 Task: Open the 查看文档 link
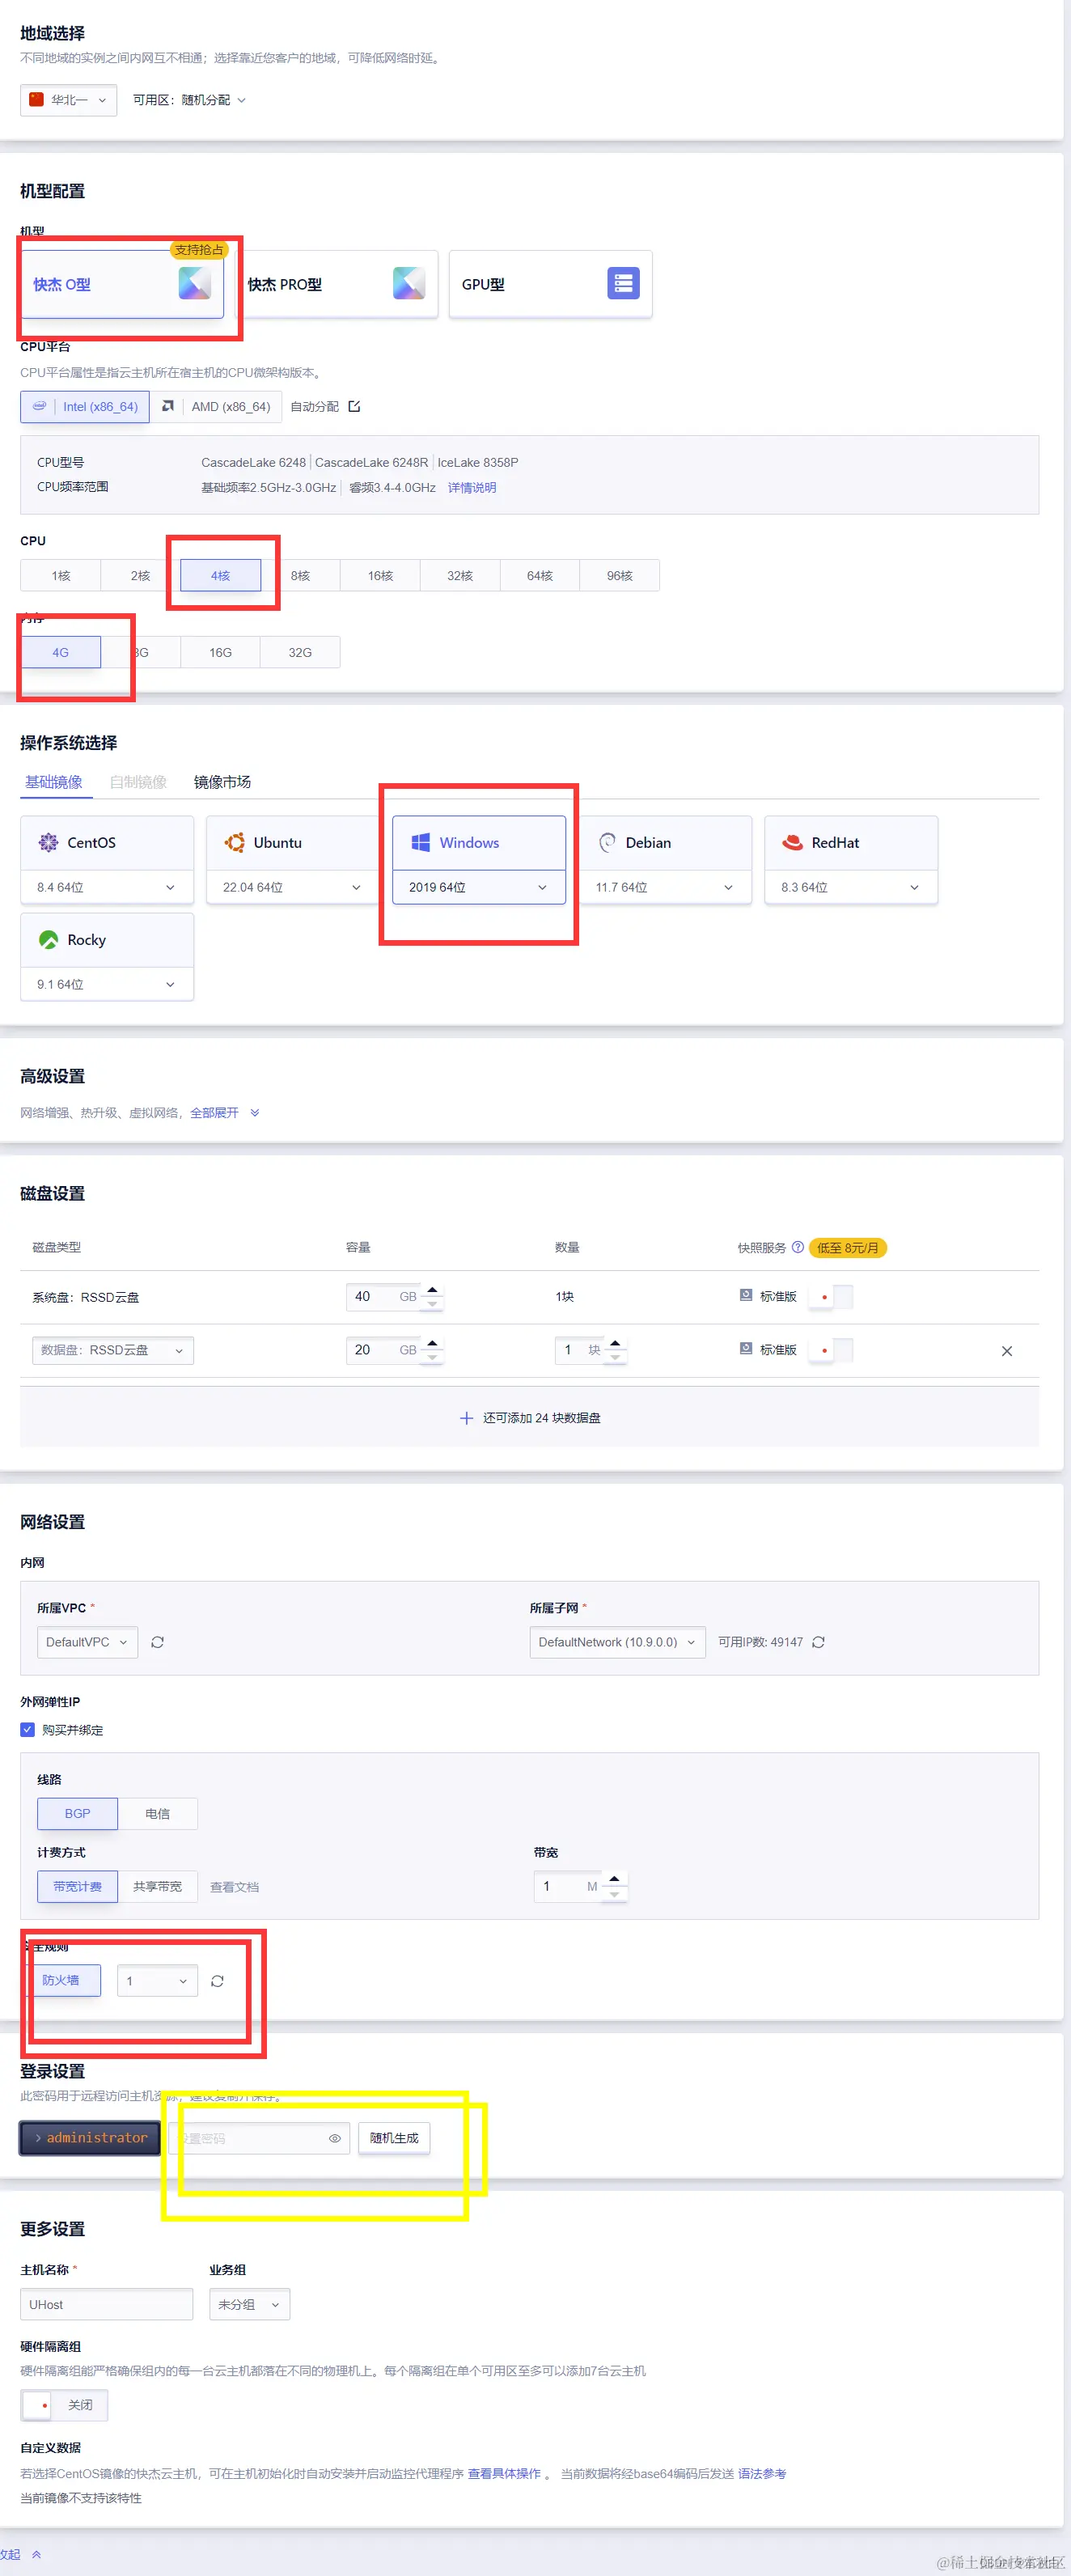coord(234,1888)
